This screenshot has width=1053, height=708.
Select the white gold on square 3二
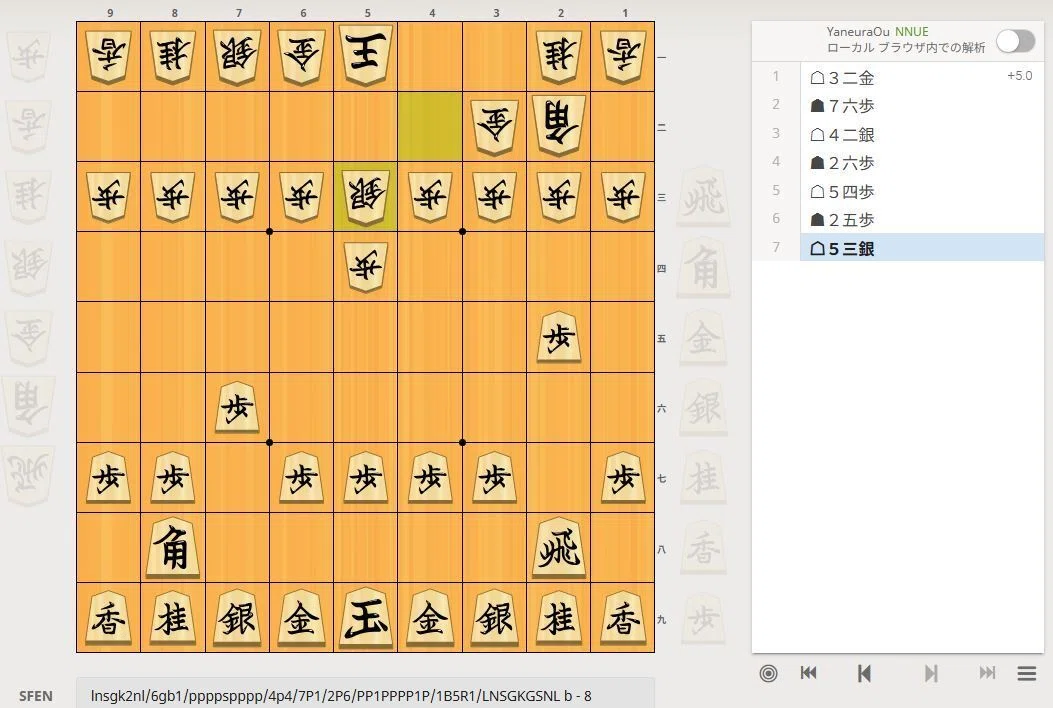[495, 126]
